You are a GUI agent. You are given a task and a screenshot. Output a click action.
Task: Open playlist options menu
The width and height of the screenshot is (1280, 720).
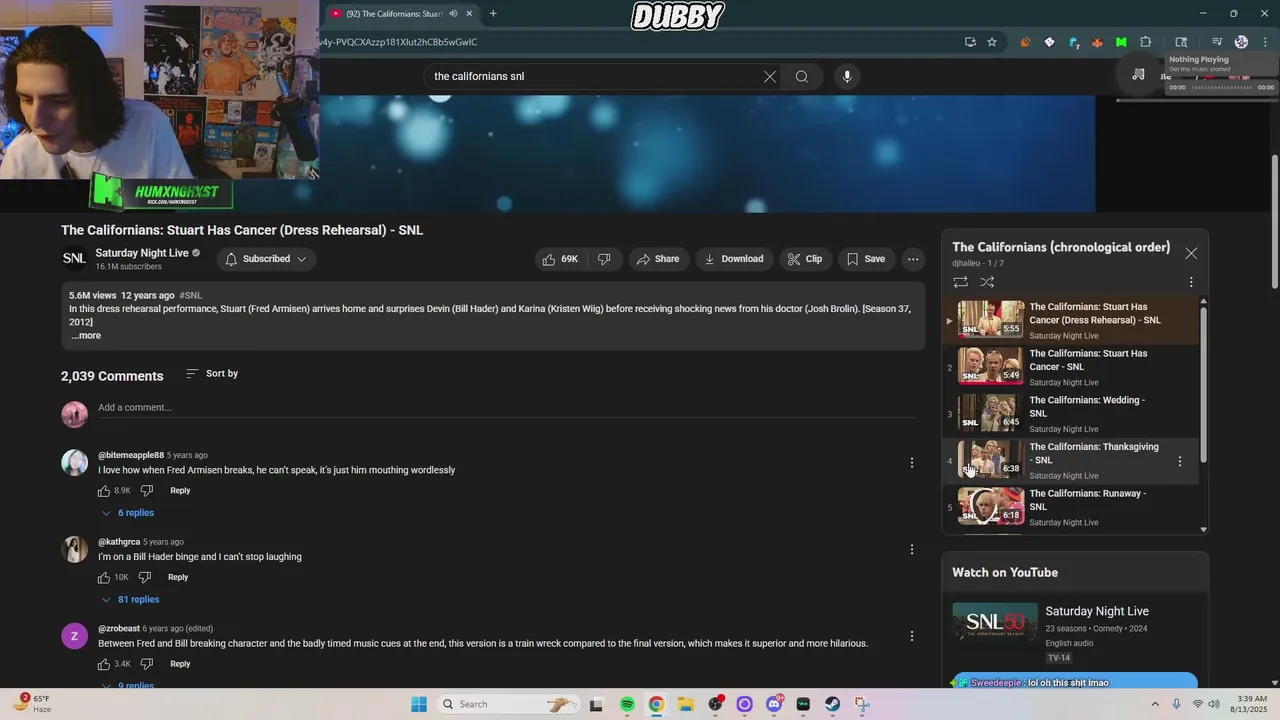[x=1191, y=282]
